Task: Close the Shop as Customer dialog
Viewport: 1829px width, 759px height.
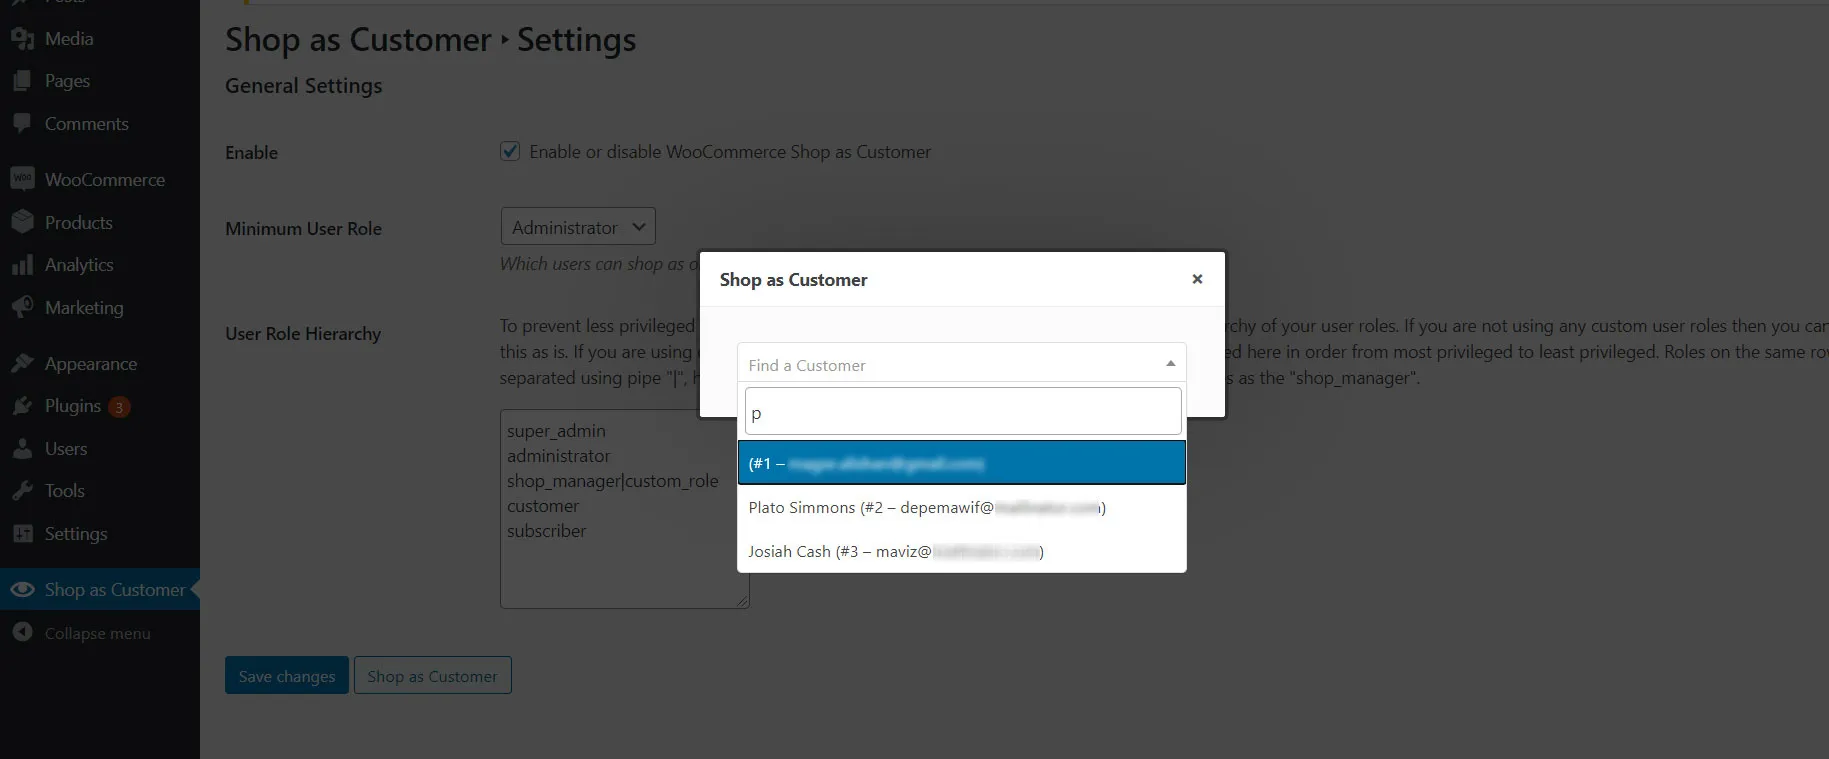Action: [1197, 279]
